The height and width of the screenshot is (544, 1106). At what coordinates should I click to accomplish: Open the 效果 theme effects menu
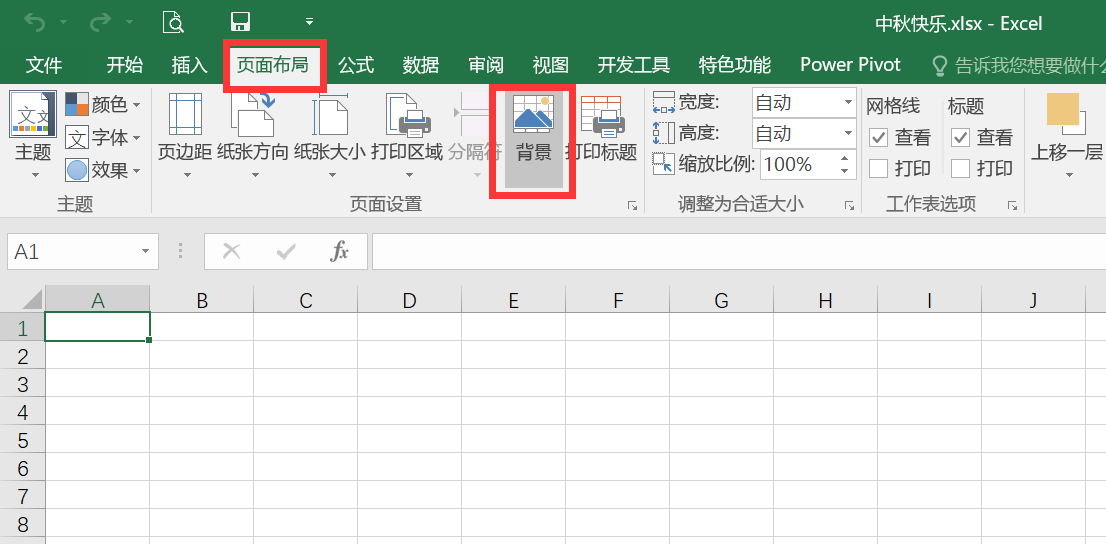coord(103,170)
